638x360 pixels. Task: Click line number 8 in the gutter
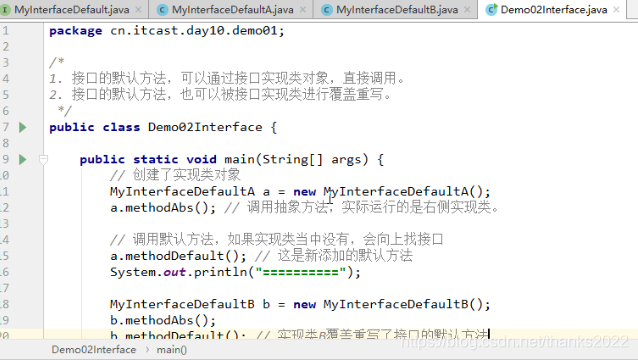point(5,143)
